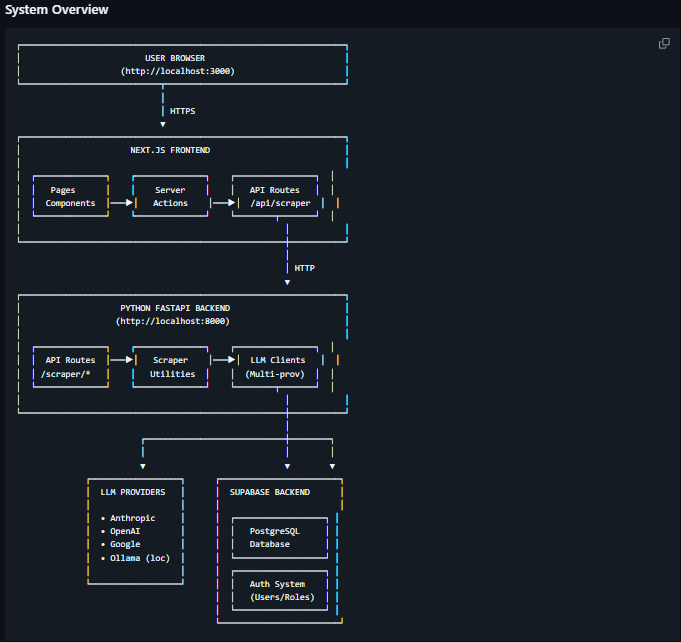Click the HTTP connection label

click(x=305, y=268)
